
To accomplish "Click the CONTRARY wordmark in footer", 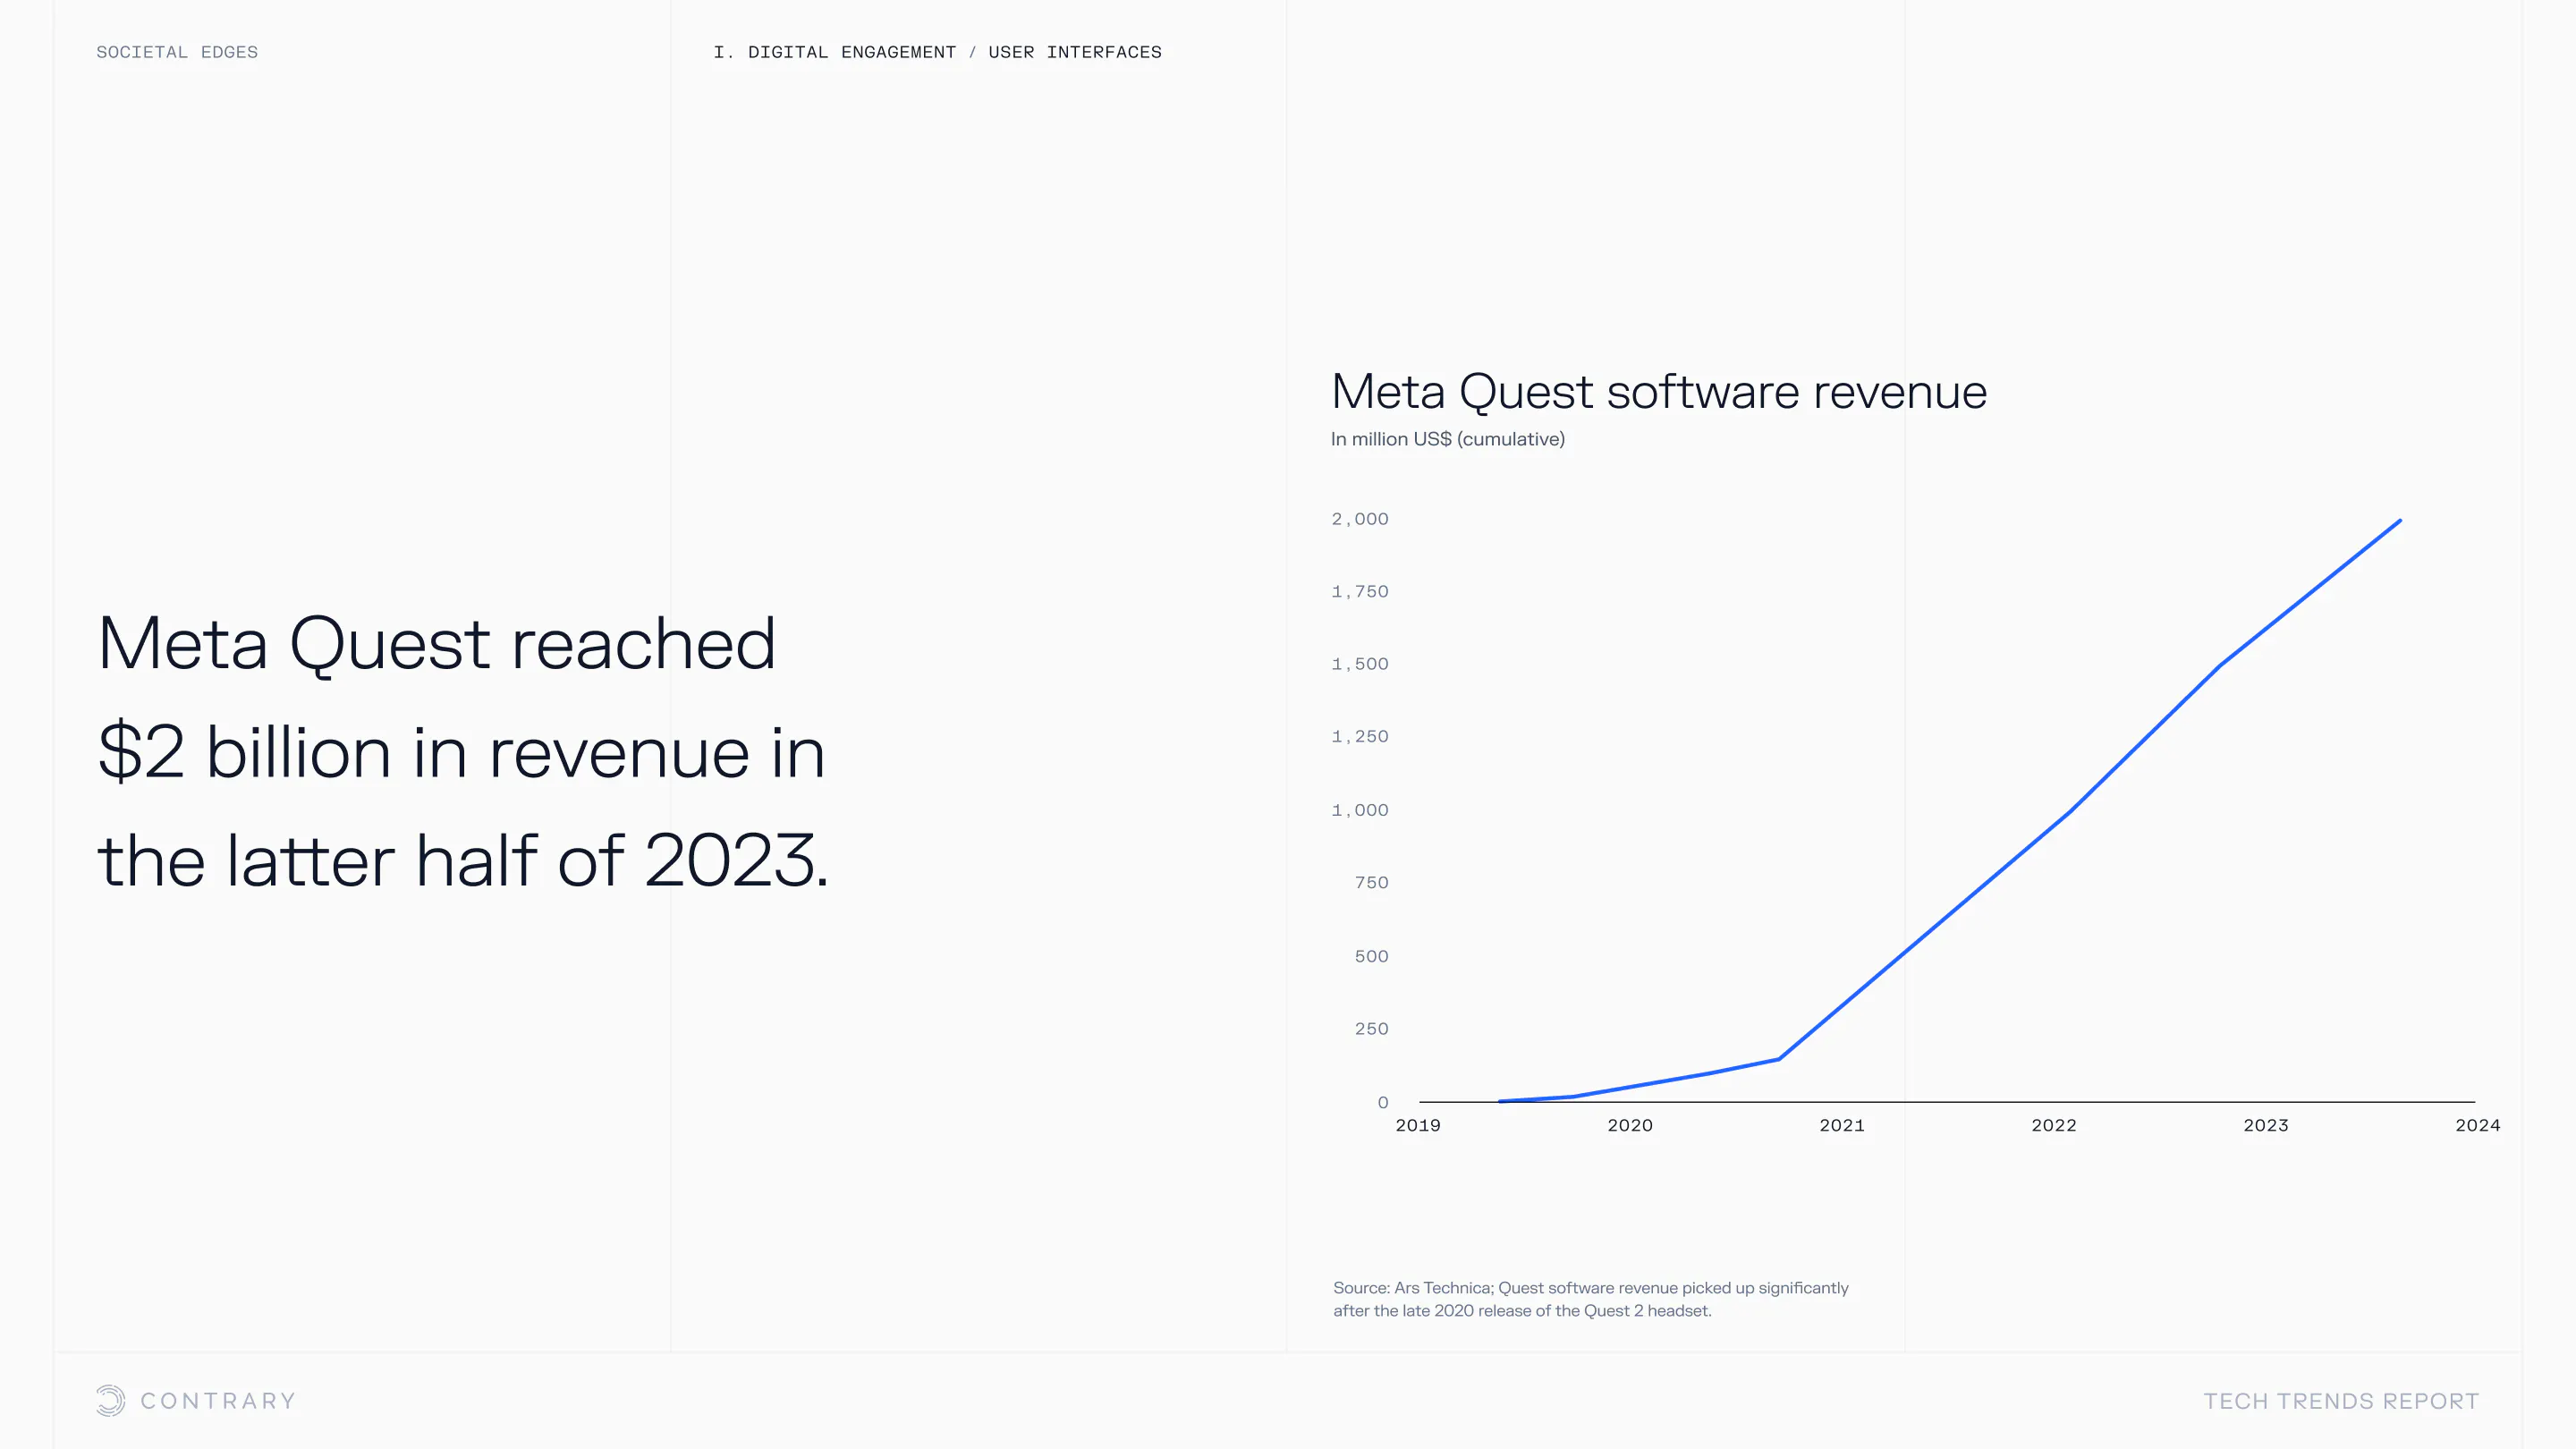I will pyautogui.click(x=218, y=1401).
